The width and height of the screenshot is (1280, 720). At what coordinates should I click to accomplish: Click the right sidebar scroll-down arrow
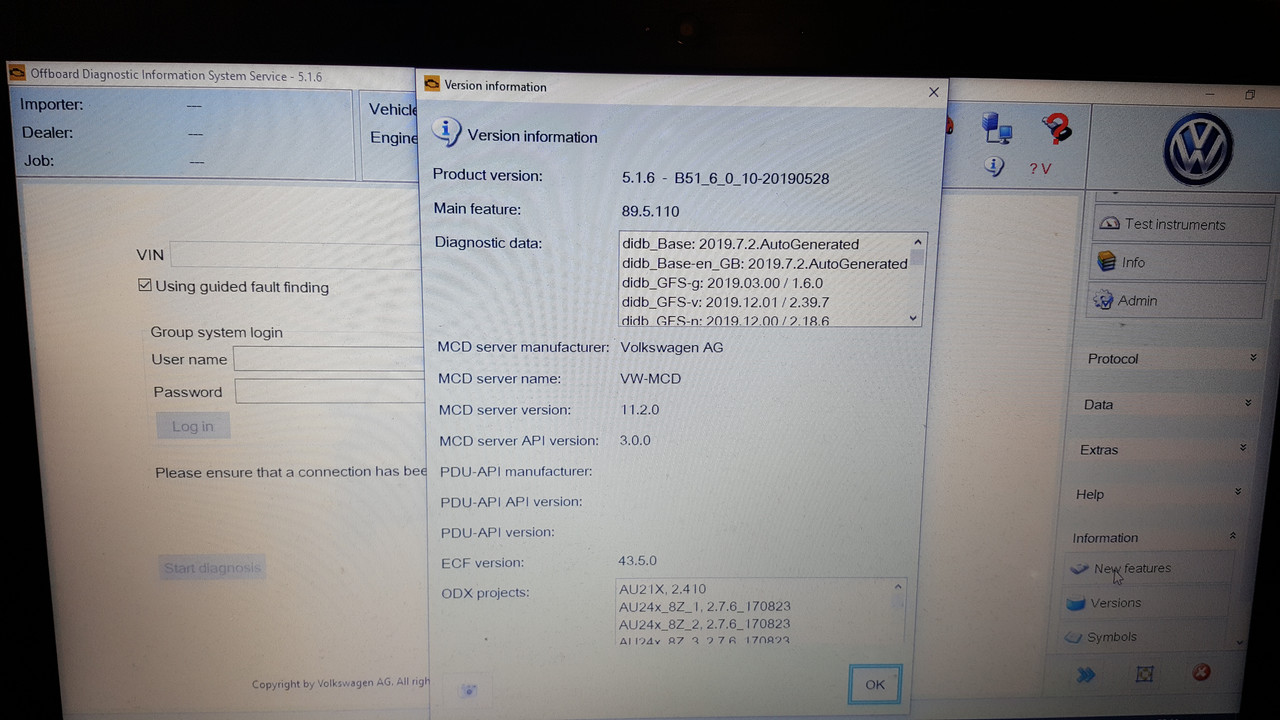coord(1240,641)
